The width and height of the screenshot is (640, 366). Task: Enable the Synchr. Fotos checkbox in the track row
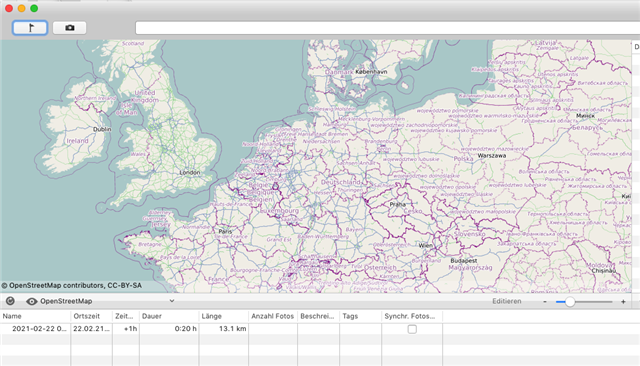coord(412,329)
